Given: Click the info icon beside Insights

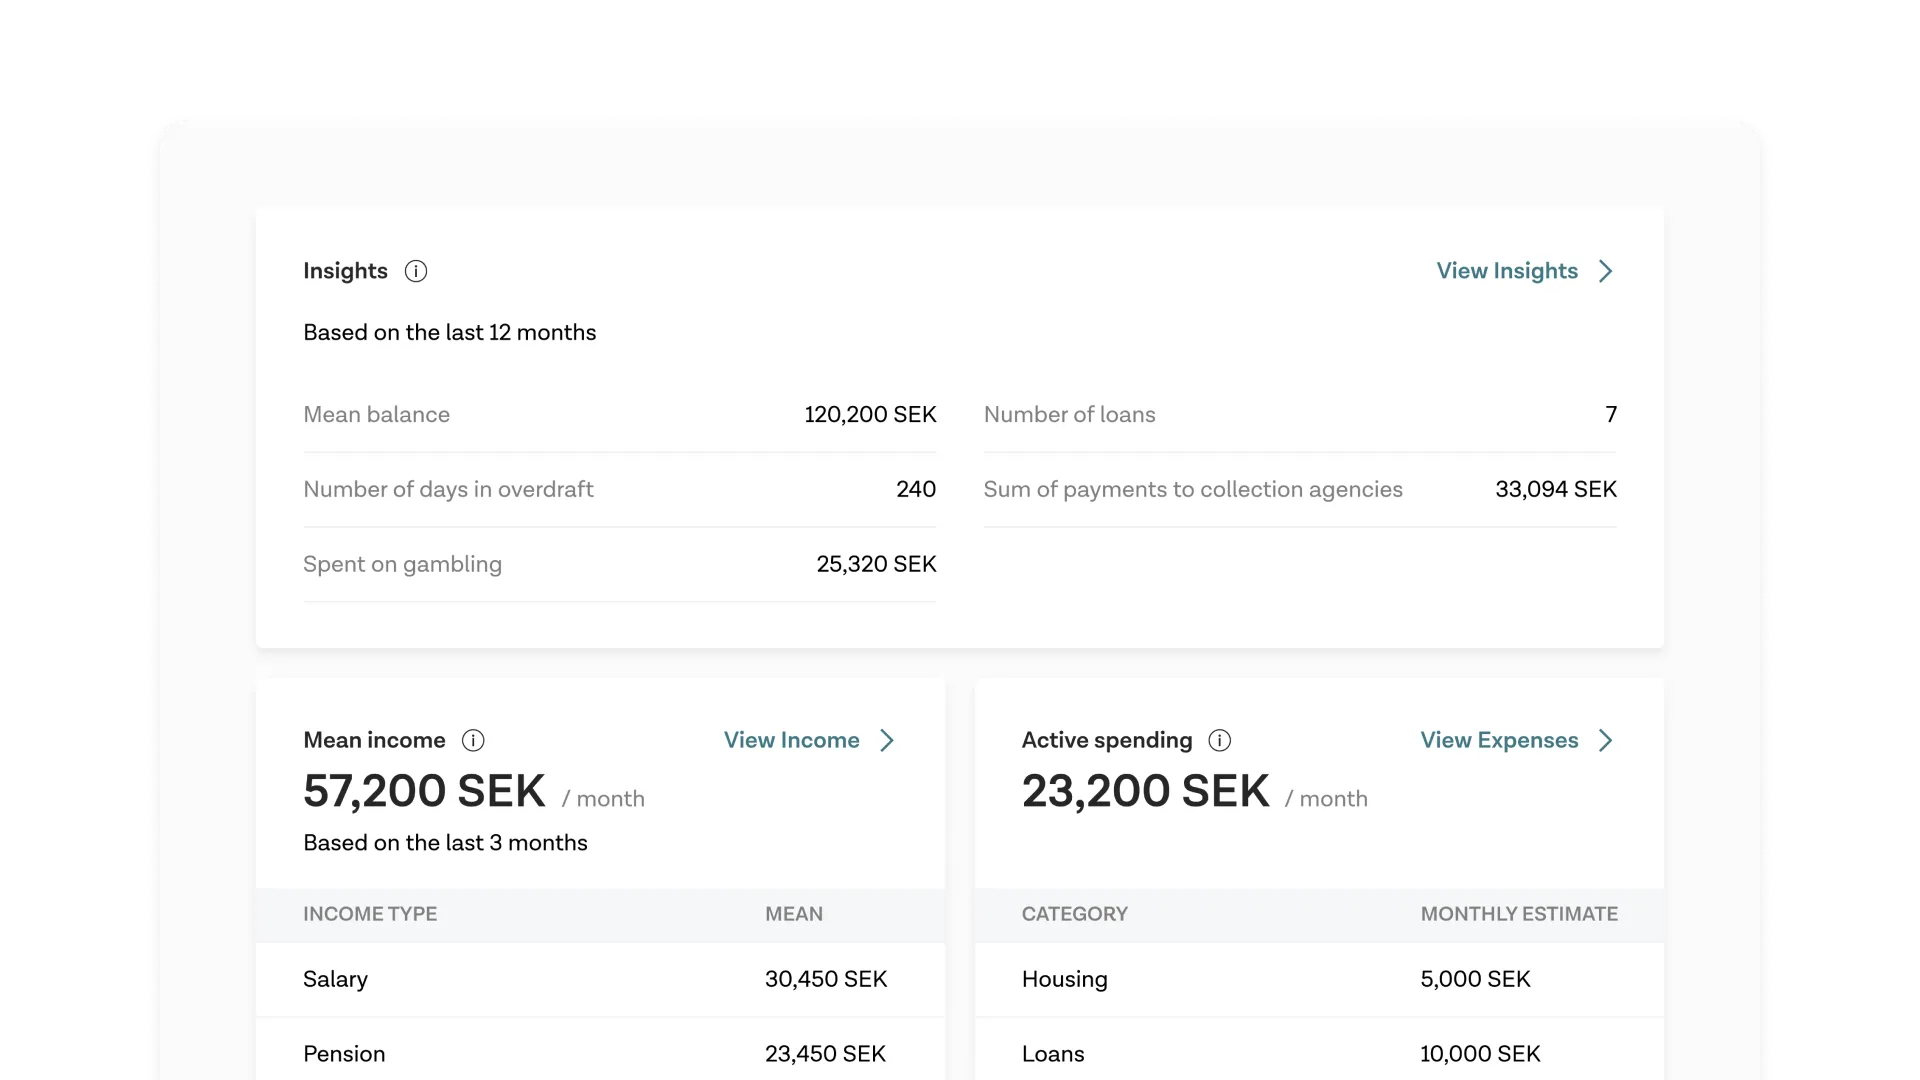Looking at the screenshot, I should (x=416, y=271).
